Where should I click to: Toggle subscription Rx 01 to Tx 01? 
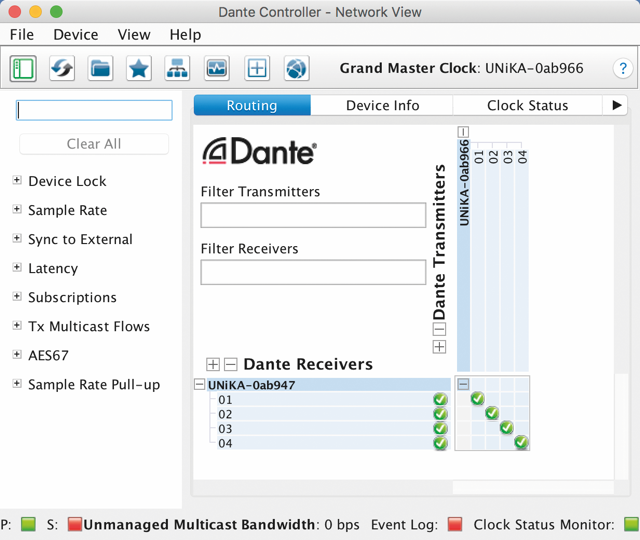click(x=478, y=398)
